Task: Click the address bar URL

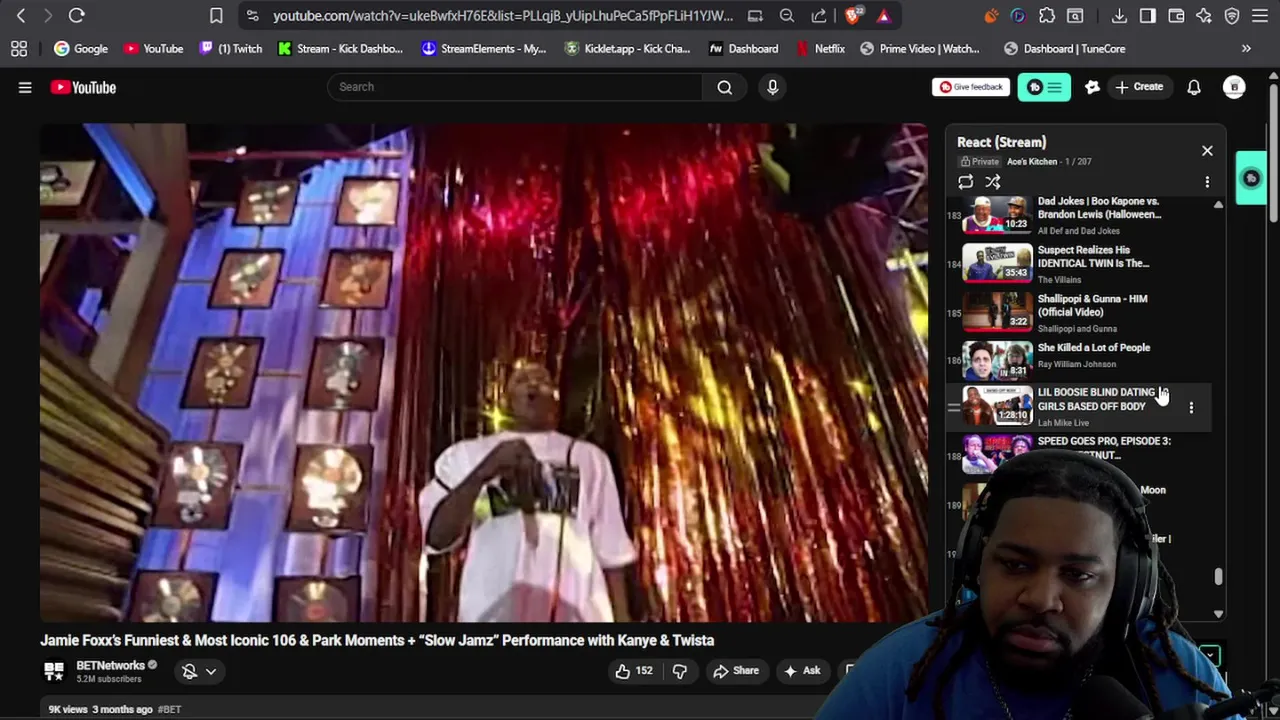Action: click(503, 16)
